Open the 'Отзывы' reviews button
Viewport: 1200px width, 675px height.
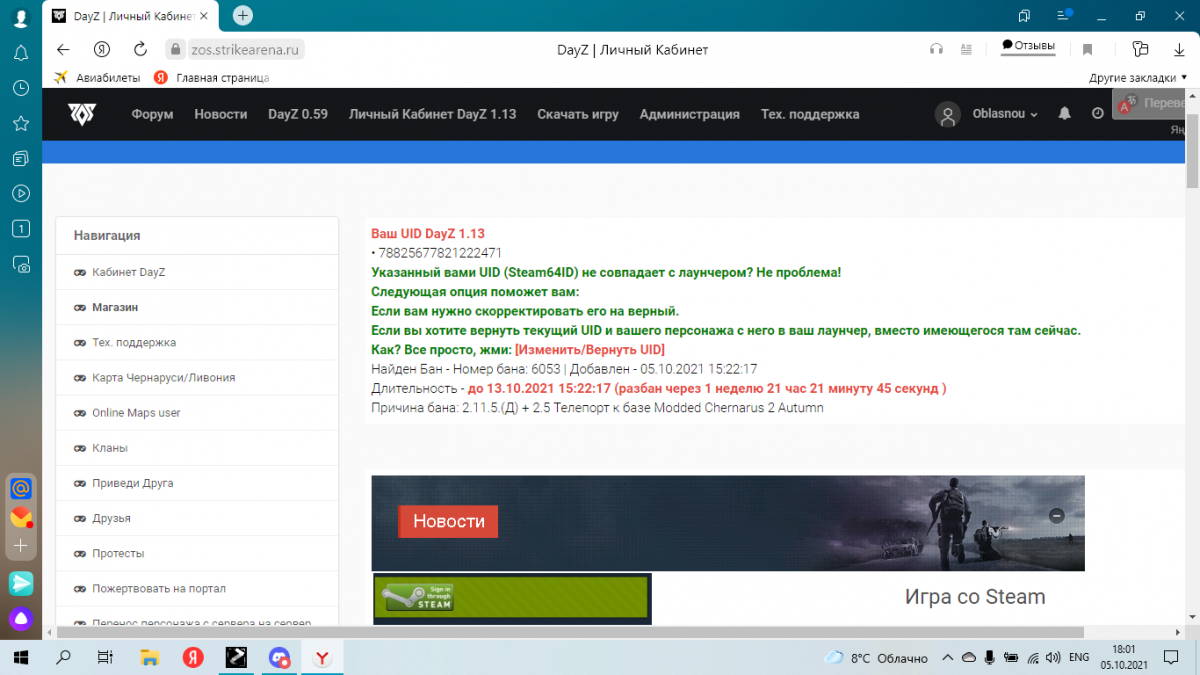coord(1028,46)
